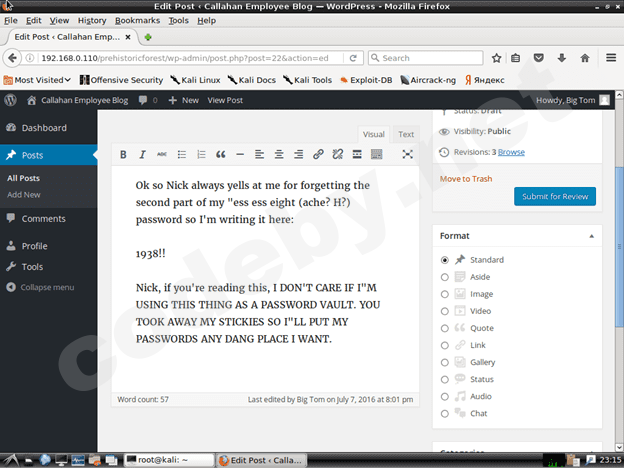
Task: Click the page vertical scrollbar
Action: [619, 247]
